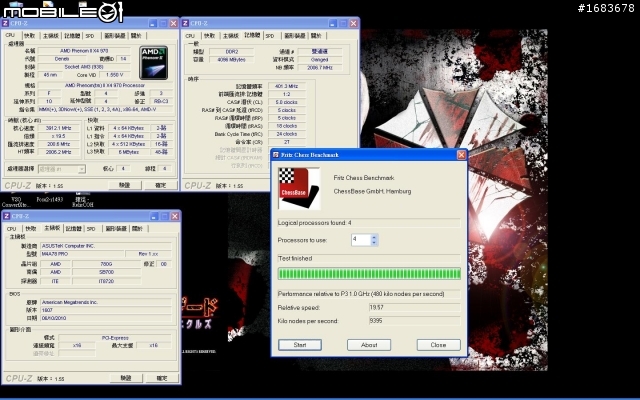Click the Fritz Chess Benchmark title bar icon

[276, 155]
